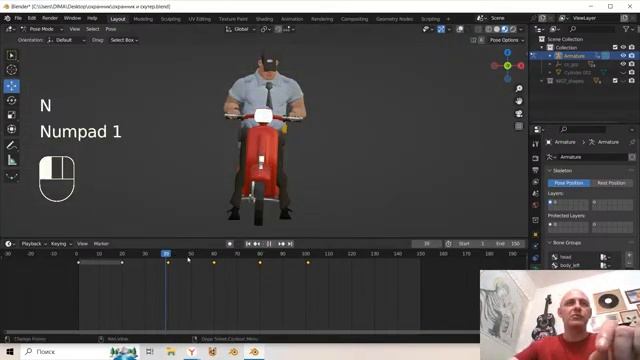Disable Armature render camera icon
Viewport: 640px width, 360px height.
tap(632, 56)
